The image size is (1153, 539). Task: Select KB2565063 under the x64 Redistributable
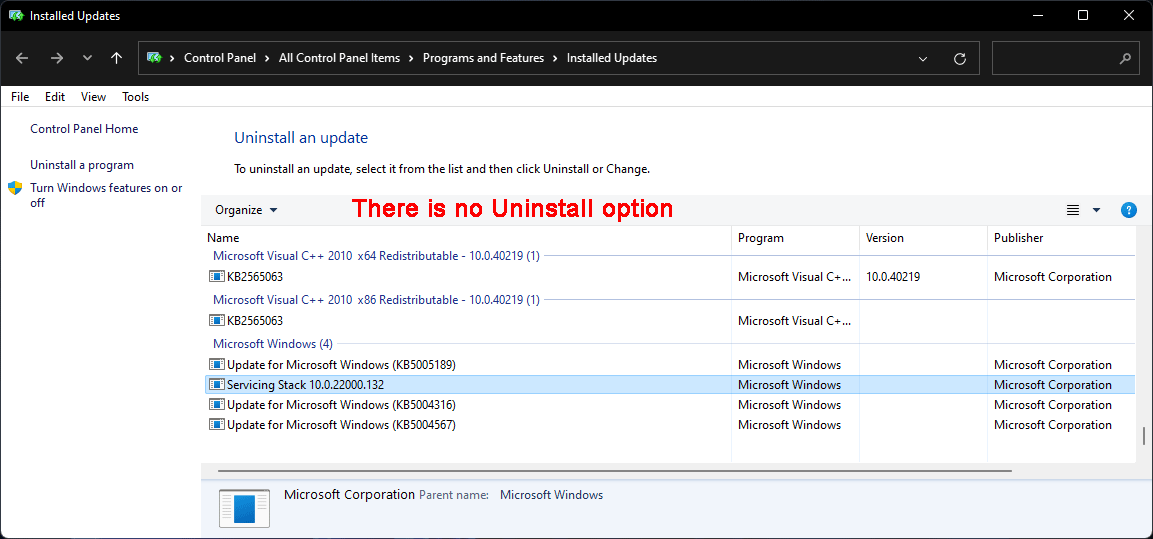668,277
